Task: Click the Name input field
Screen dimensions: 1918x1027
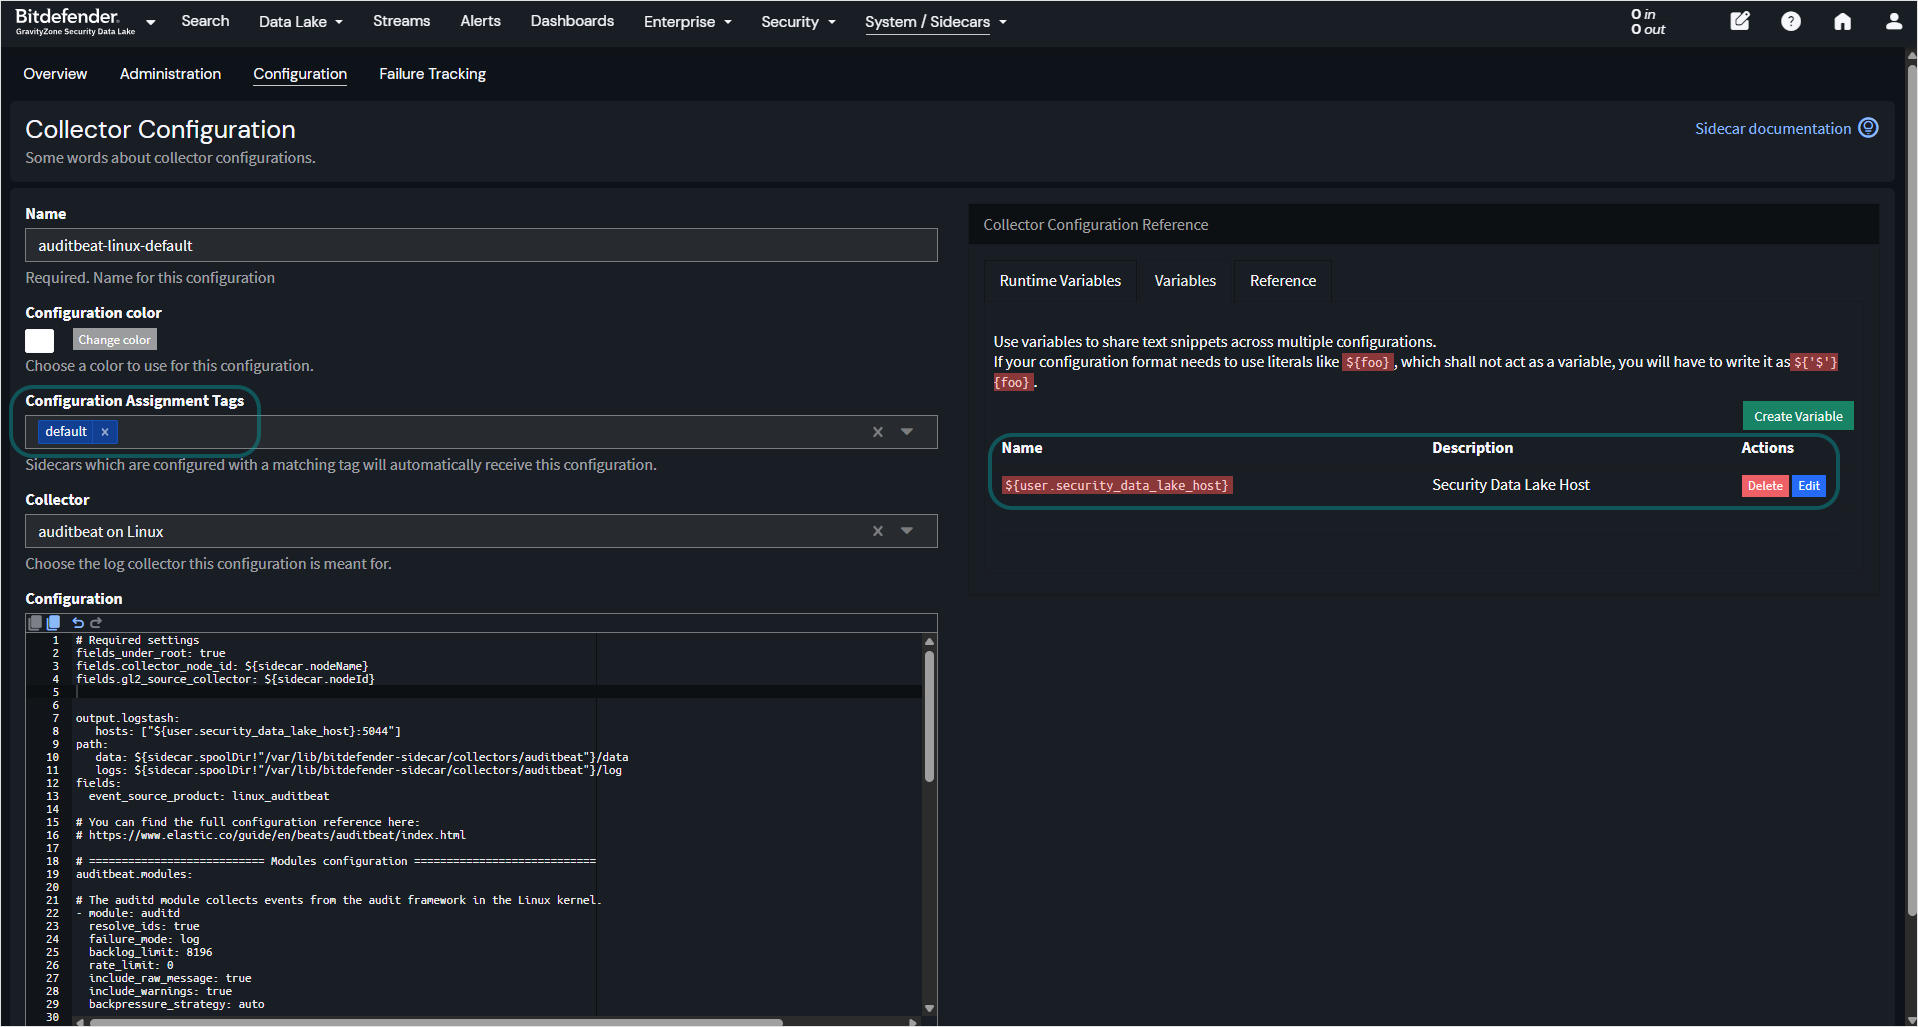Action: (481, 245)
